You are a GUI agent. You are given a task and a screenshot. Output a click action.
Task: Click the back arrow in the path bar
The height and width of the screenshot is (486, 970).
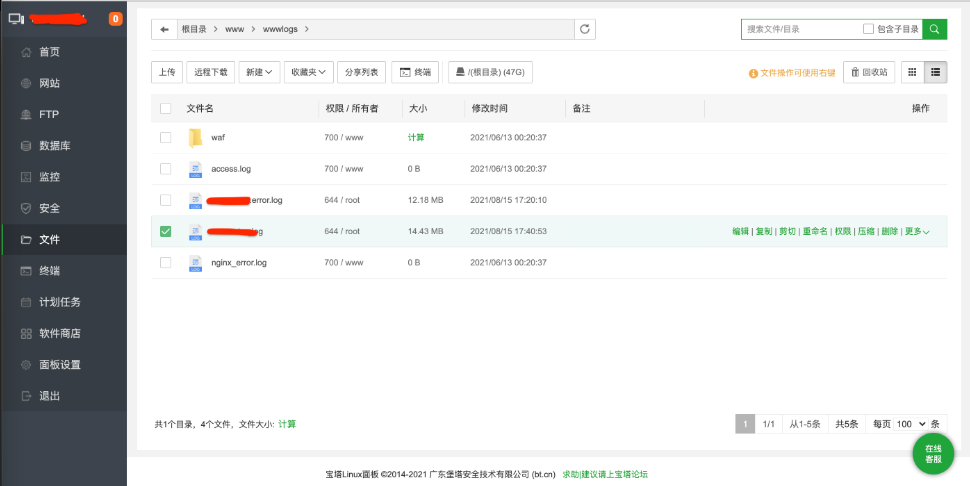(x=164, y=29)
